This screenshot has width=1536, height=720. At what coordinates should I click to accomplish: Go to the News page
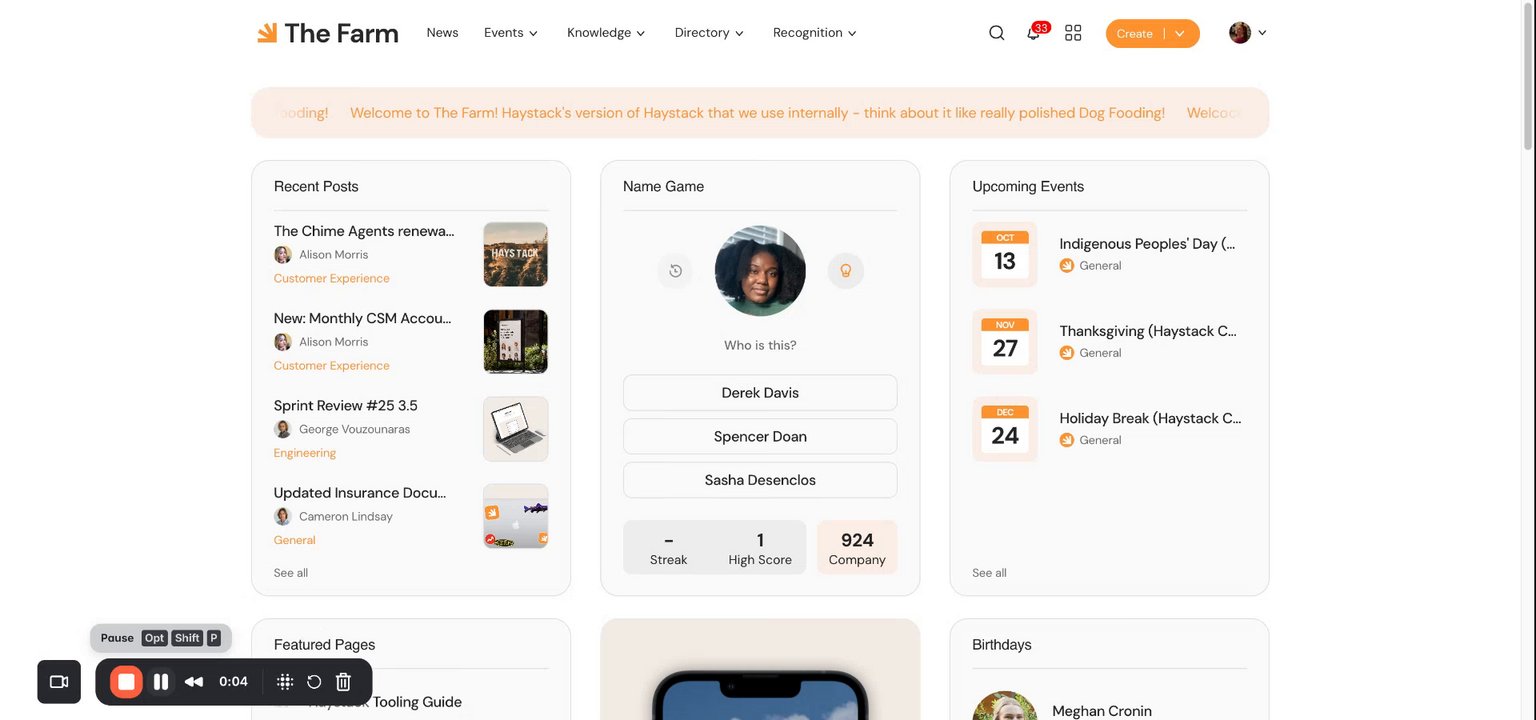(x=442, y=33)
